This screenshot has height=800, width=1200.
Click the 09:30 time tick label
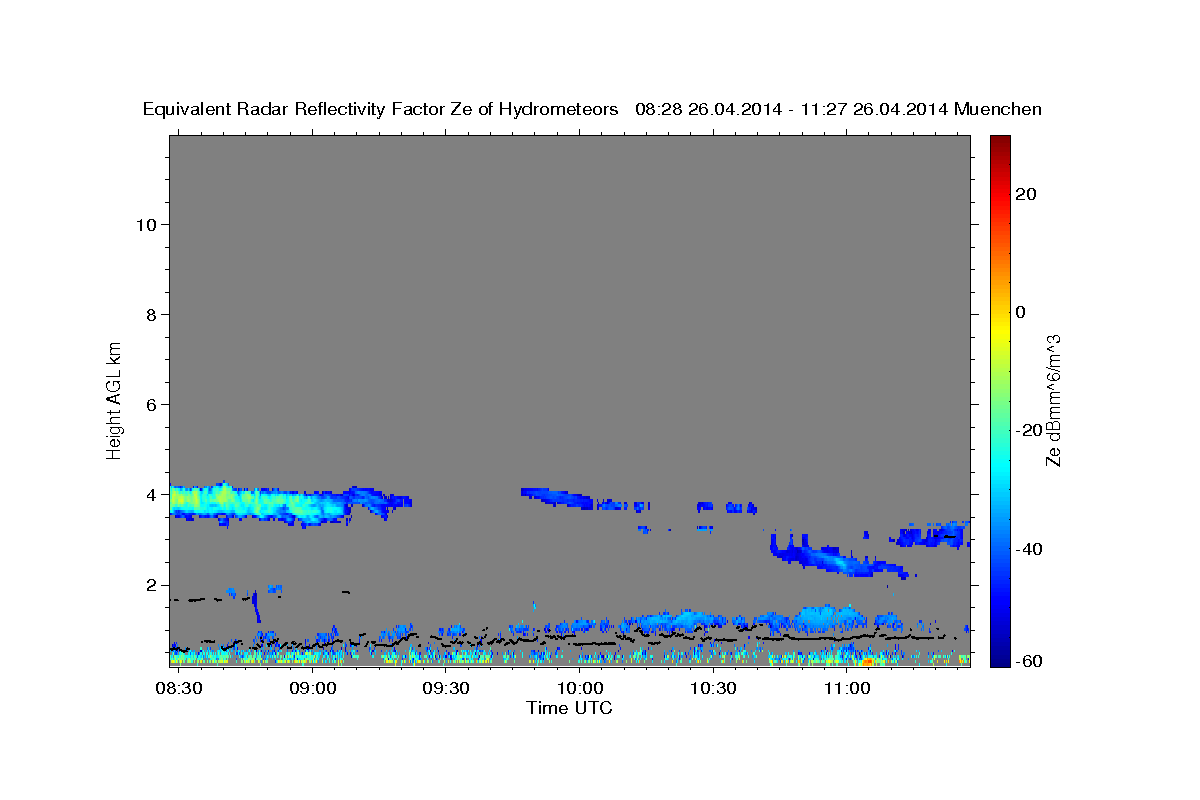click(446, 690)
